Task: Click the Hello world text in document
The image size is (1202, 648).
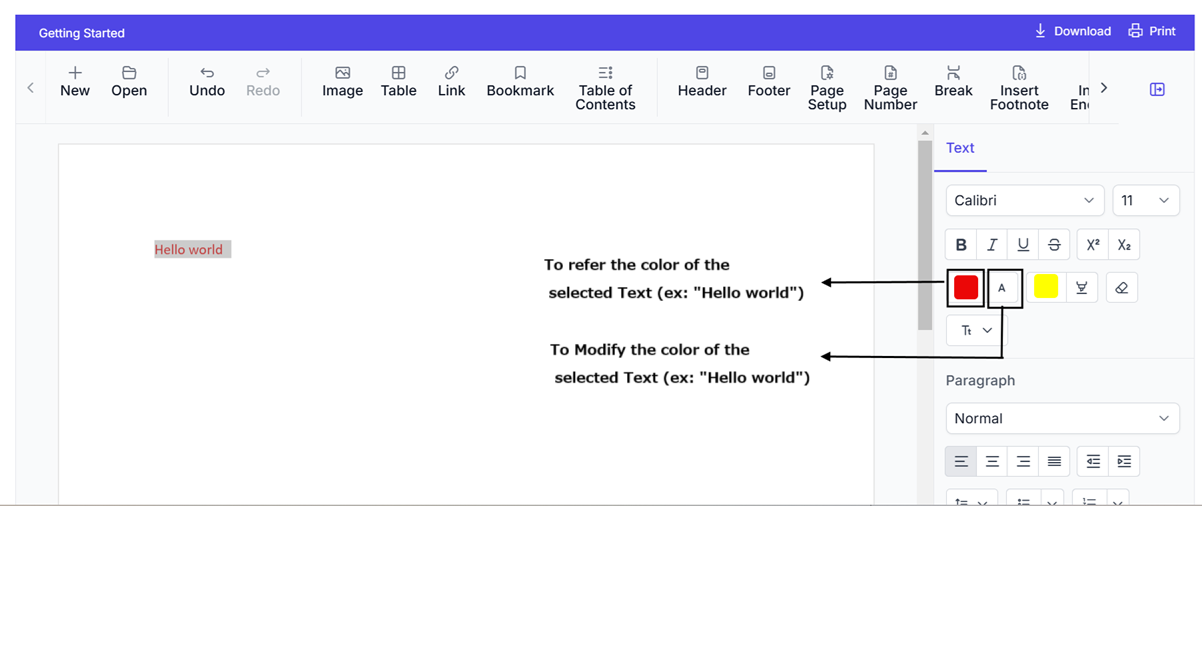Action: point(189,250)
